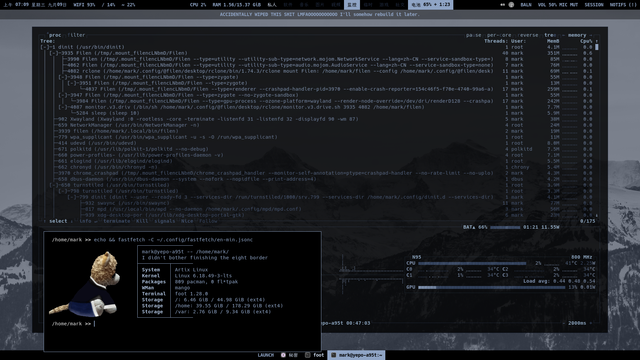Collapse the 798 turnstiled branch
The width and height of the screenshot is (640, 360).
tap(62, 191)
